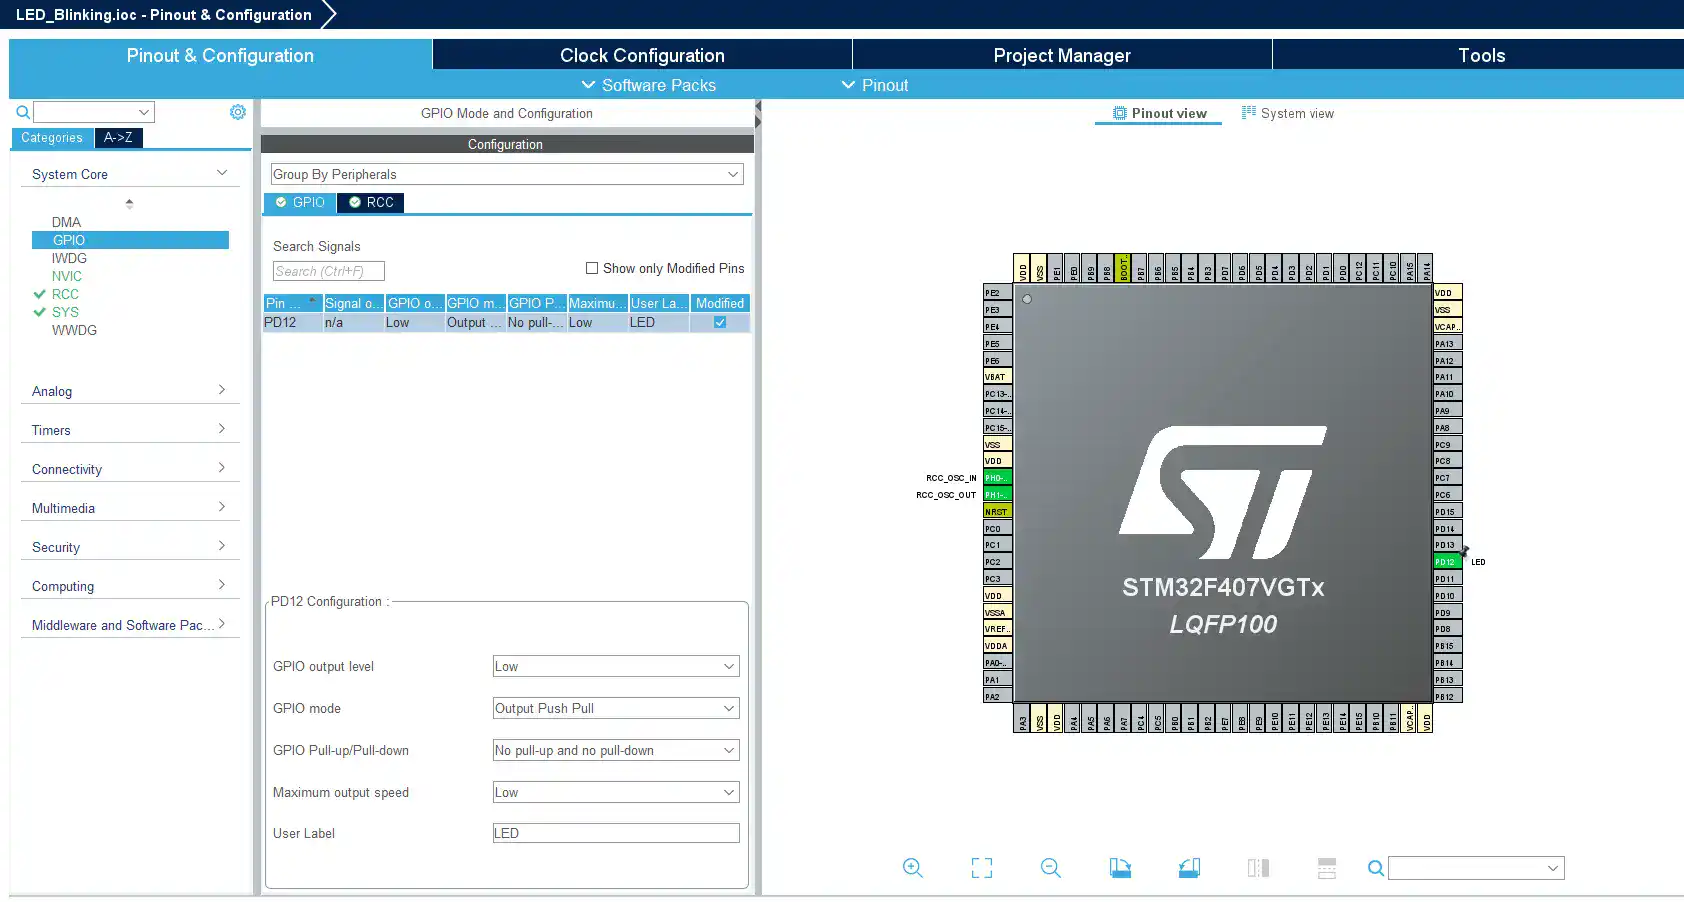Select the PE2 pin on the chip

(x=997, y=293)
